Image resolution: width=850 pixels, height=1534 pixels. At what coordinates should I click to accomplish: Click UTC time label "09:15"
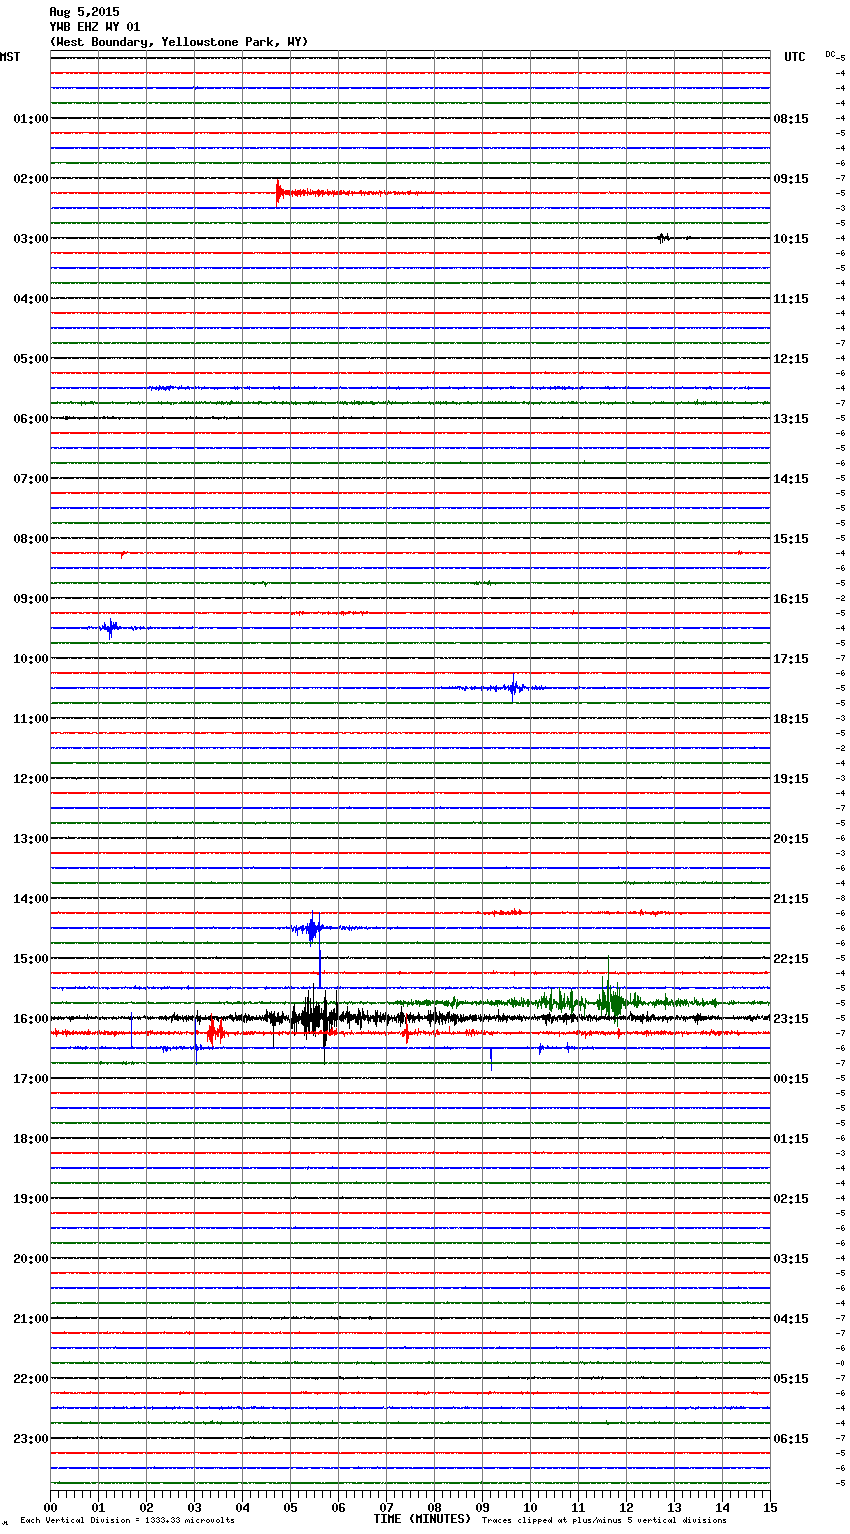click(x=791, y=179)
